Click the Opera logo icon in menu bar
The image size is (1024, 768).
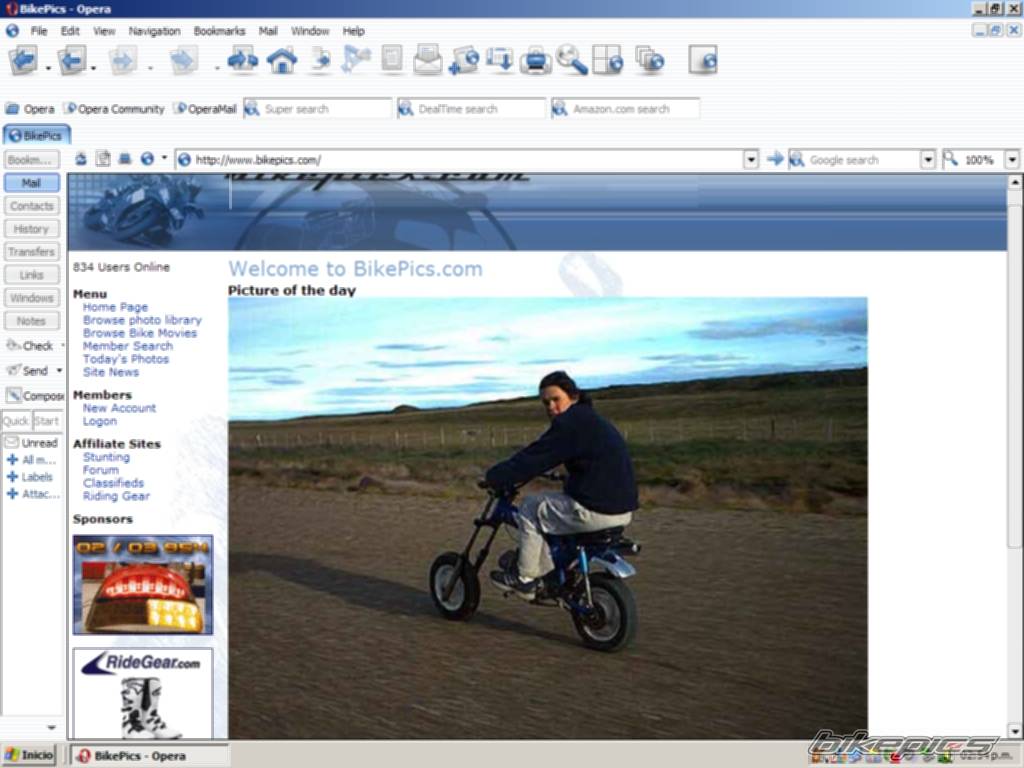12,31
